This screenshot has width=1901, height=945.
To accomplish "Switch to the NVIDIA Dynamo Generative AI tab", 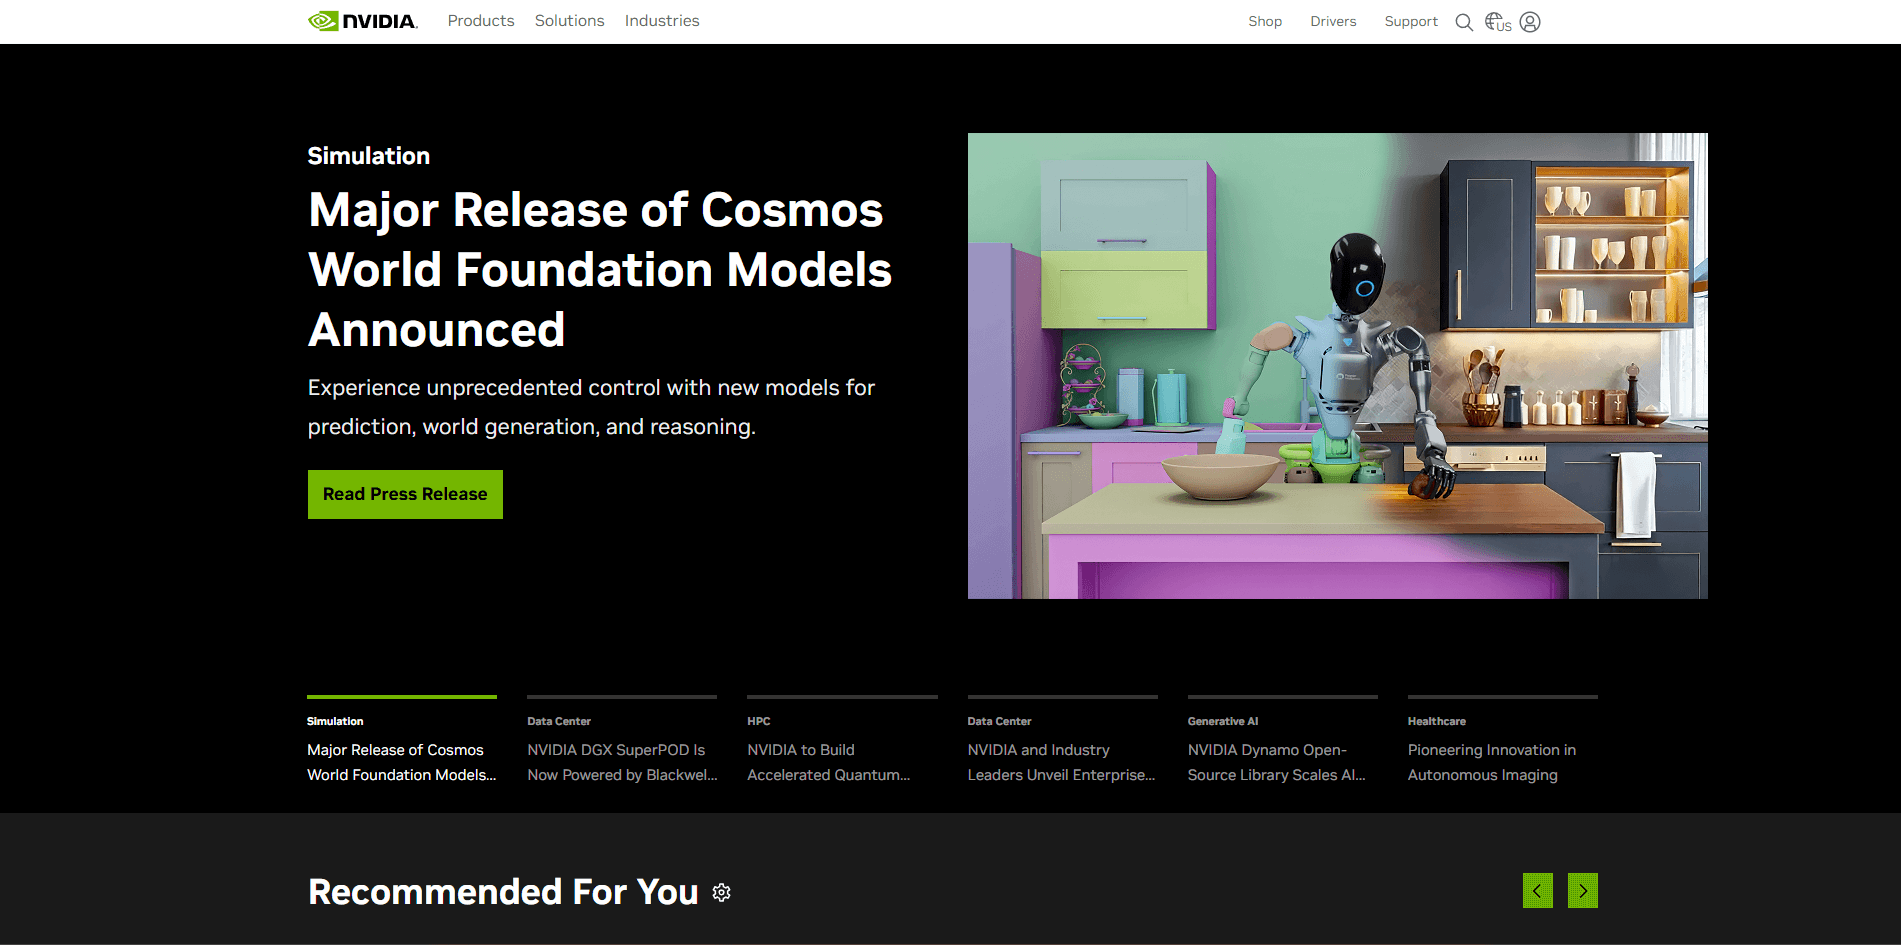I will tap(1281, 761).
